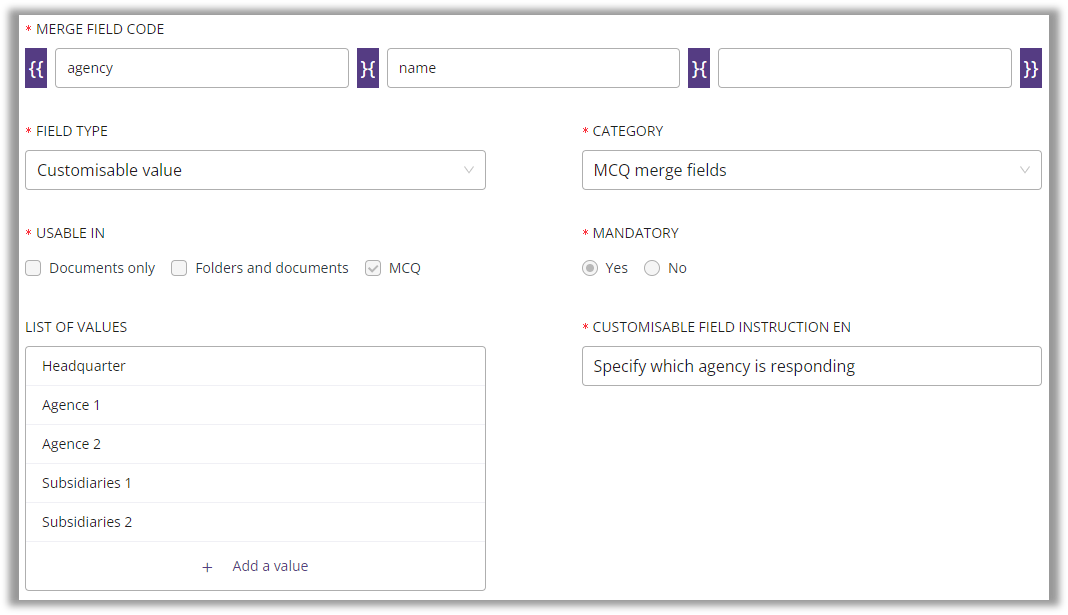Toggle the MCQ checkbox

click(x=373, y=268)
